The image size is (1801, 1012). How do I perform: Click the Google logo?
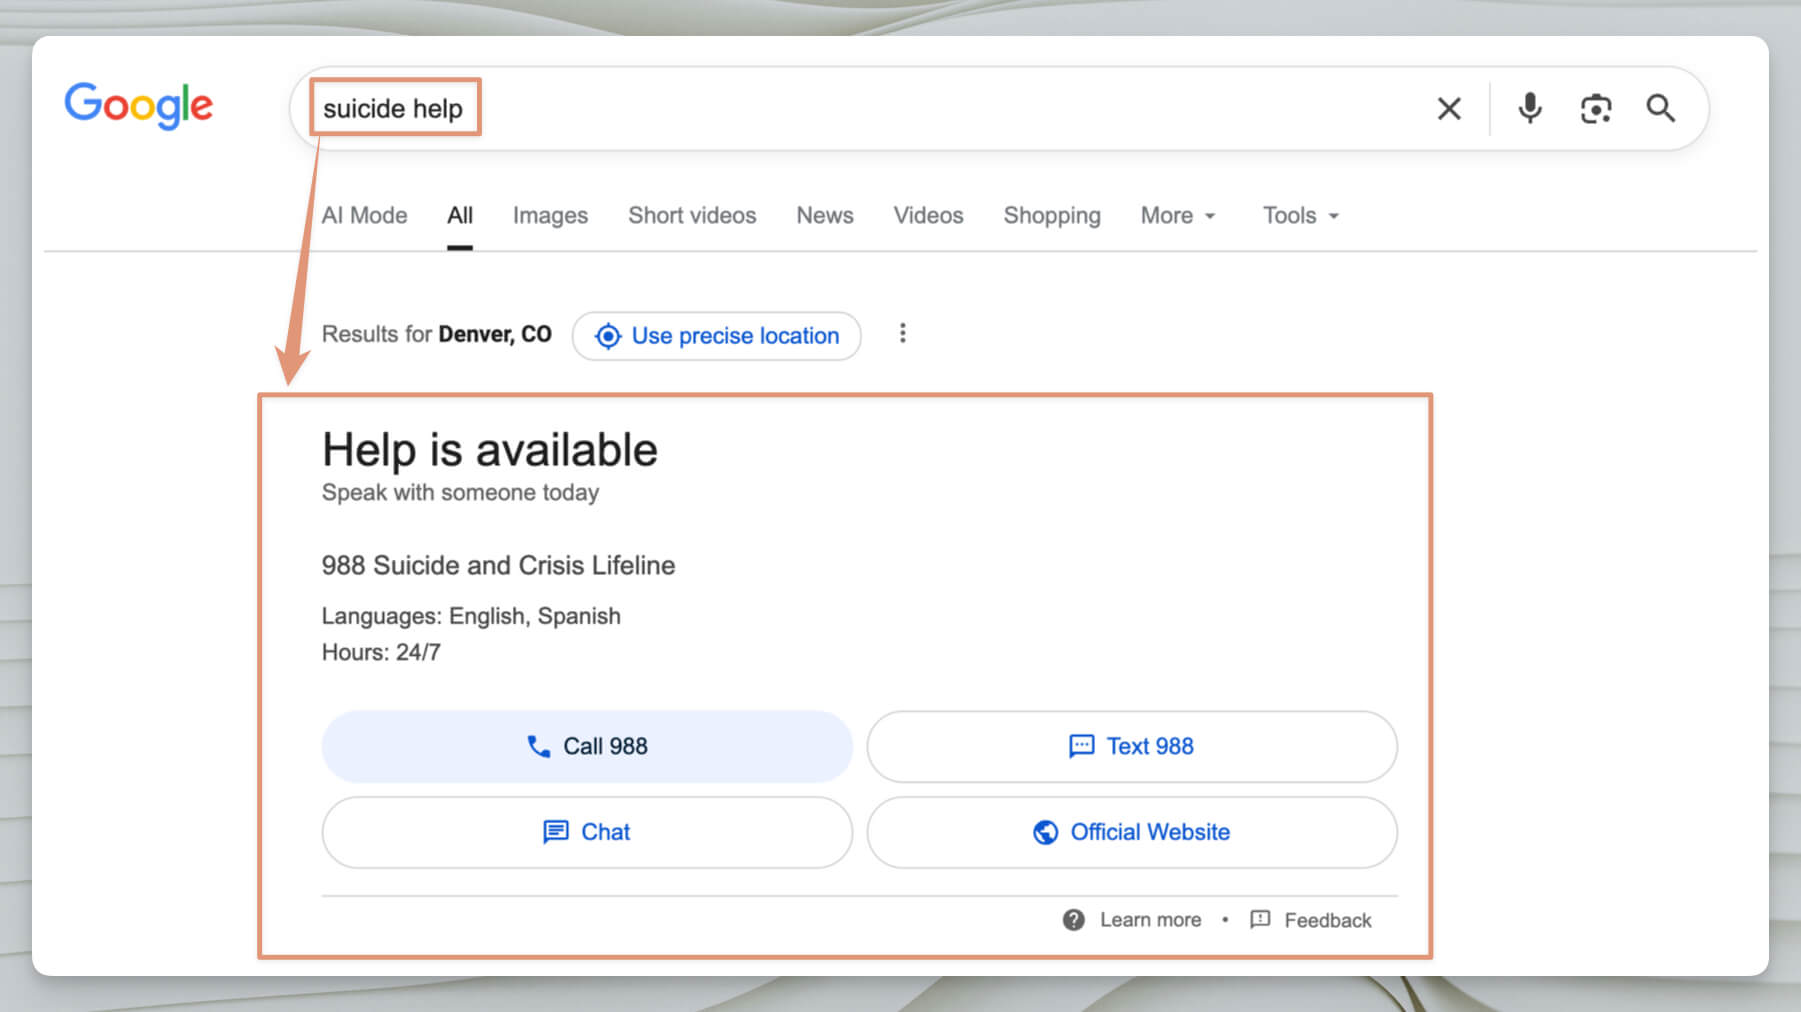point(139,105)
